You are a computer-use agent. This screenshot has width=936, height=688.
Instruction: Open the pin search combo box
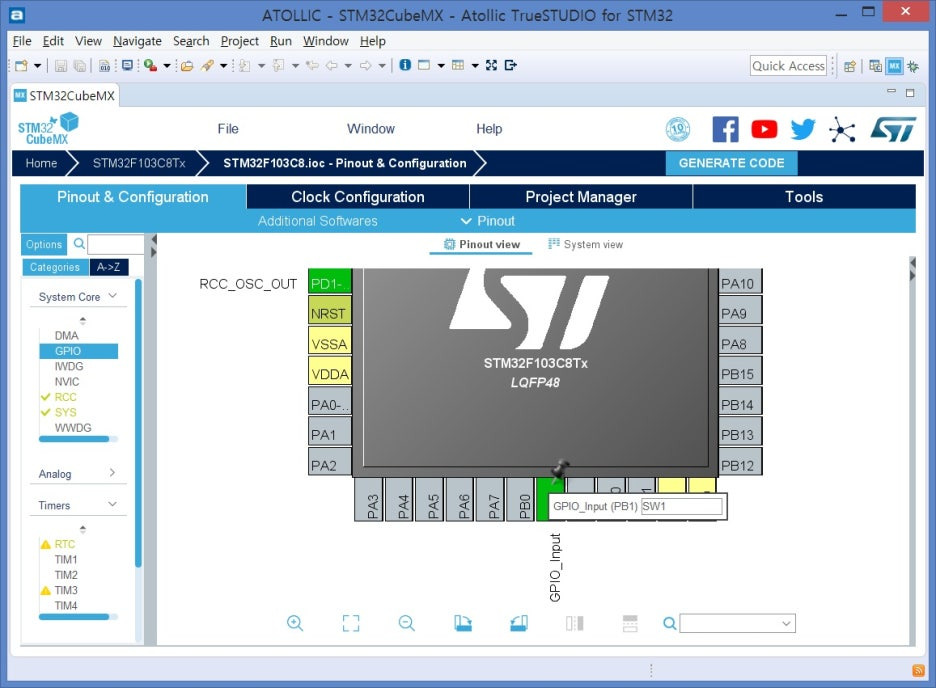click(x=737, y=623)
